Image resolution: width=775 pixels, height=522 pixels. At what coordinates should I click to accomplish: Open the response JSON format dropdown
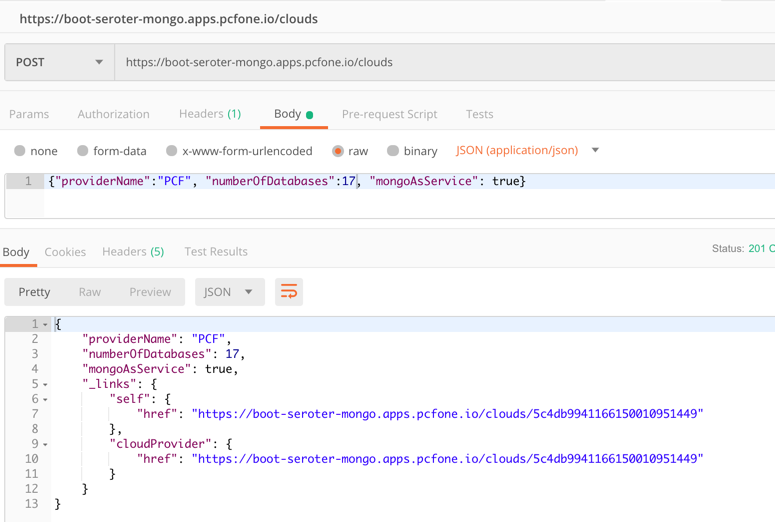229,292
